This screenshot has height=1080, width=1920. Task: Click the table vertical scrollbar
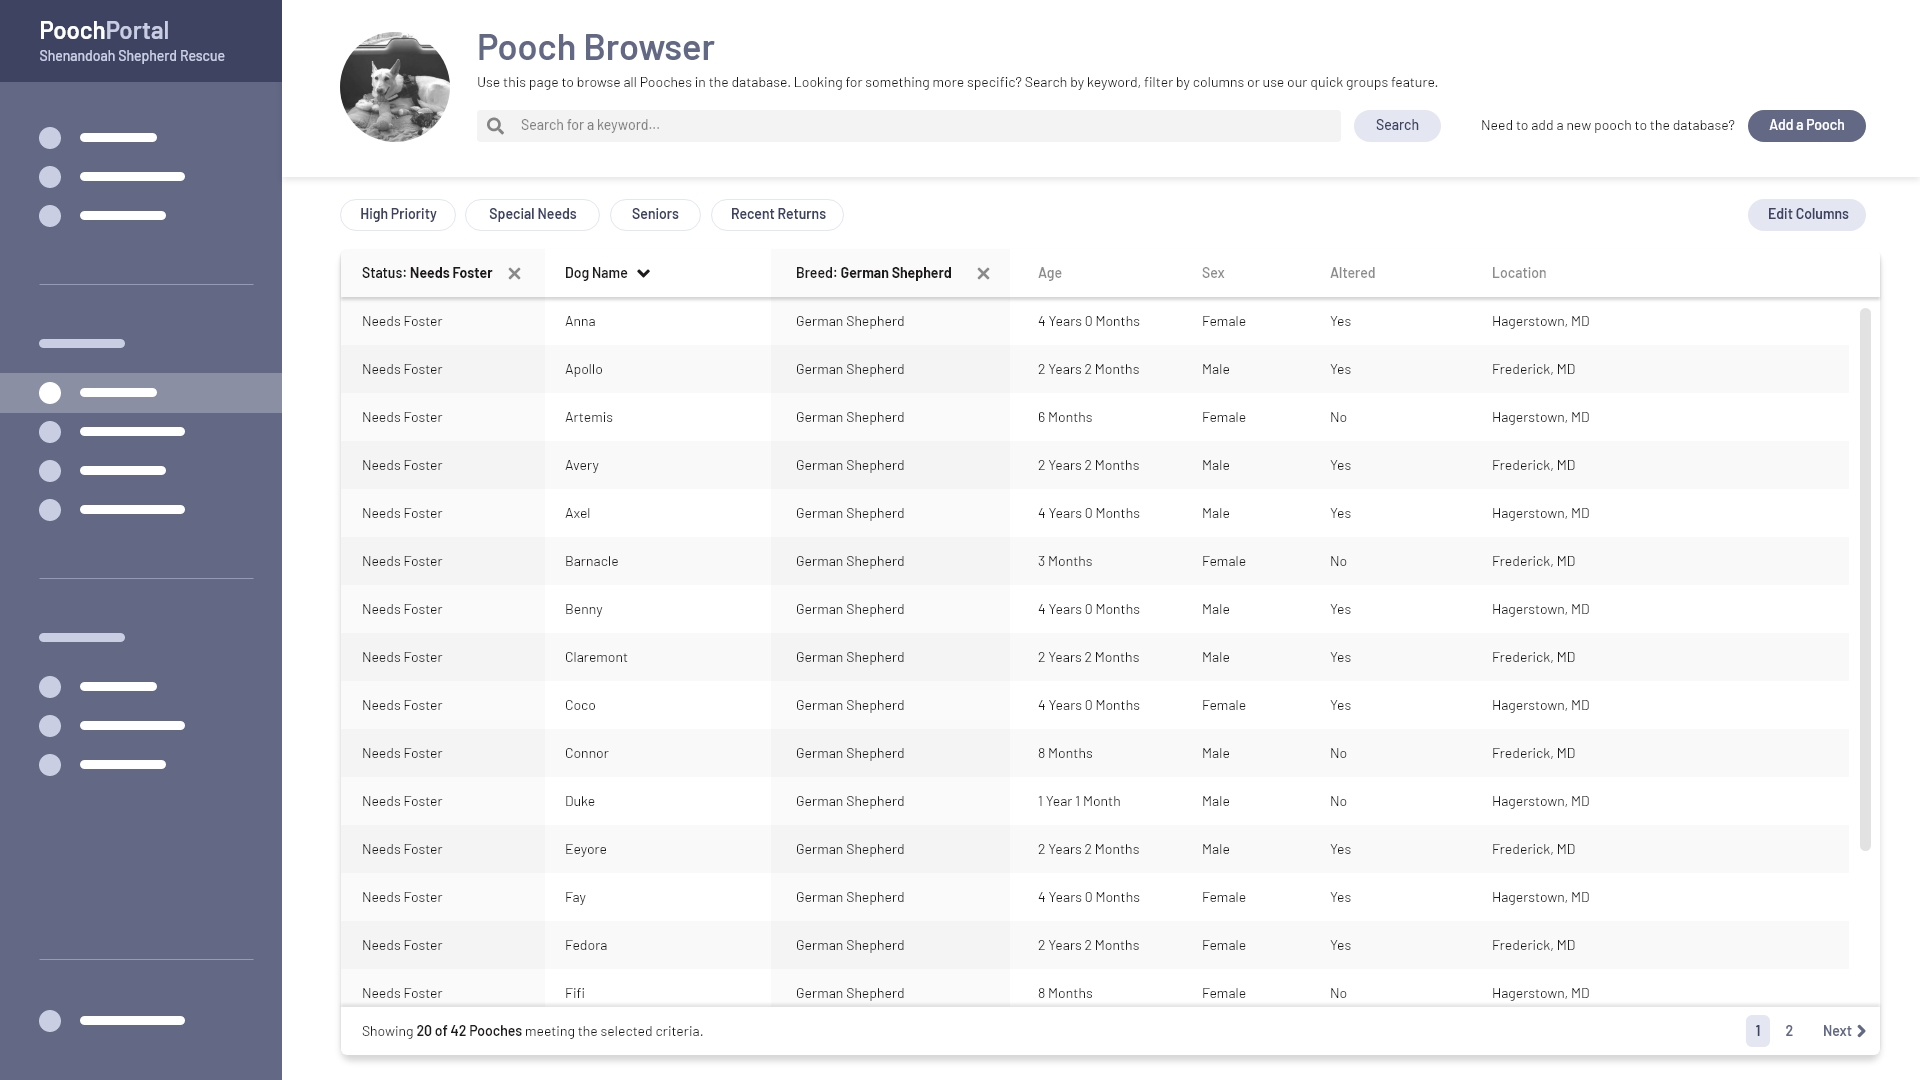pyautogui.click(x=1864, y=580)
